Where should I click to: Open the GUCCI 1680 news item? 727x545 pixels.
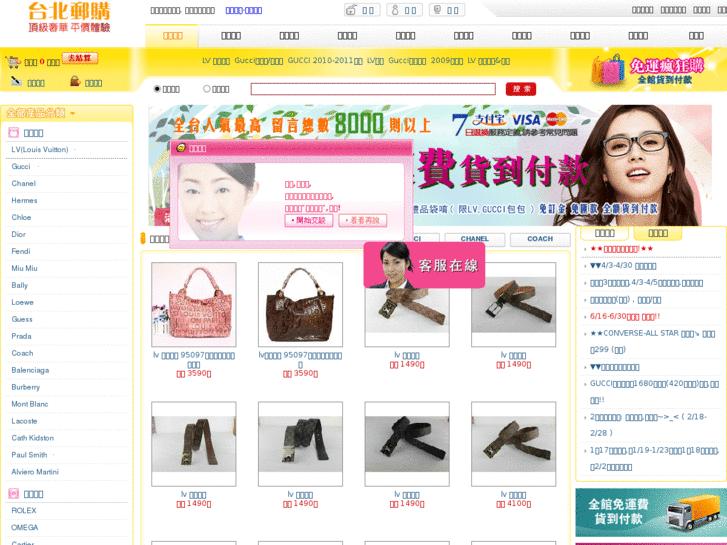pos(654,392)
